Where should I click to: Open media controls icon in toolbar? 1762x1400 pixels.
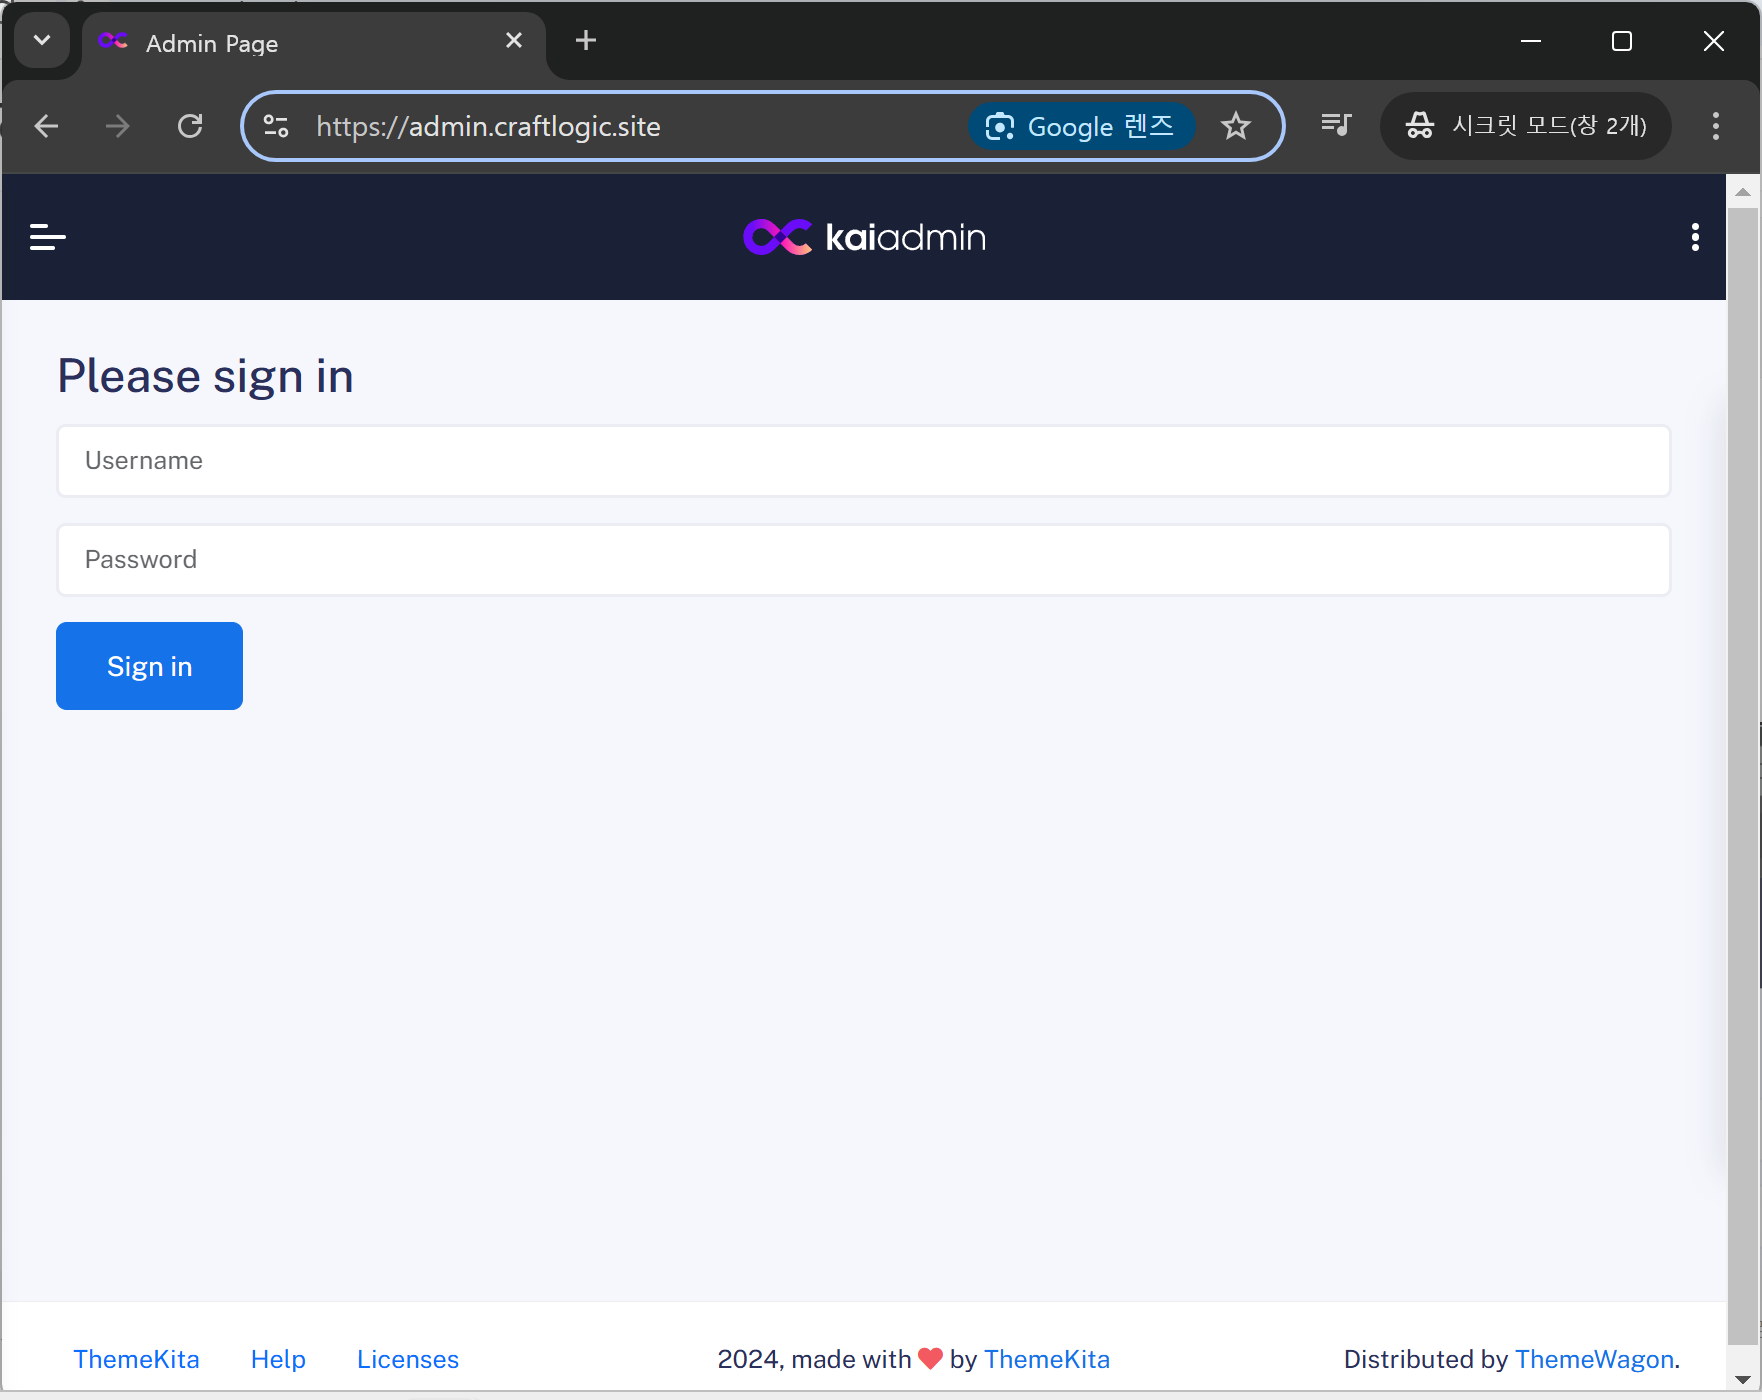pyautogui.click(x=1336, y=125)
